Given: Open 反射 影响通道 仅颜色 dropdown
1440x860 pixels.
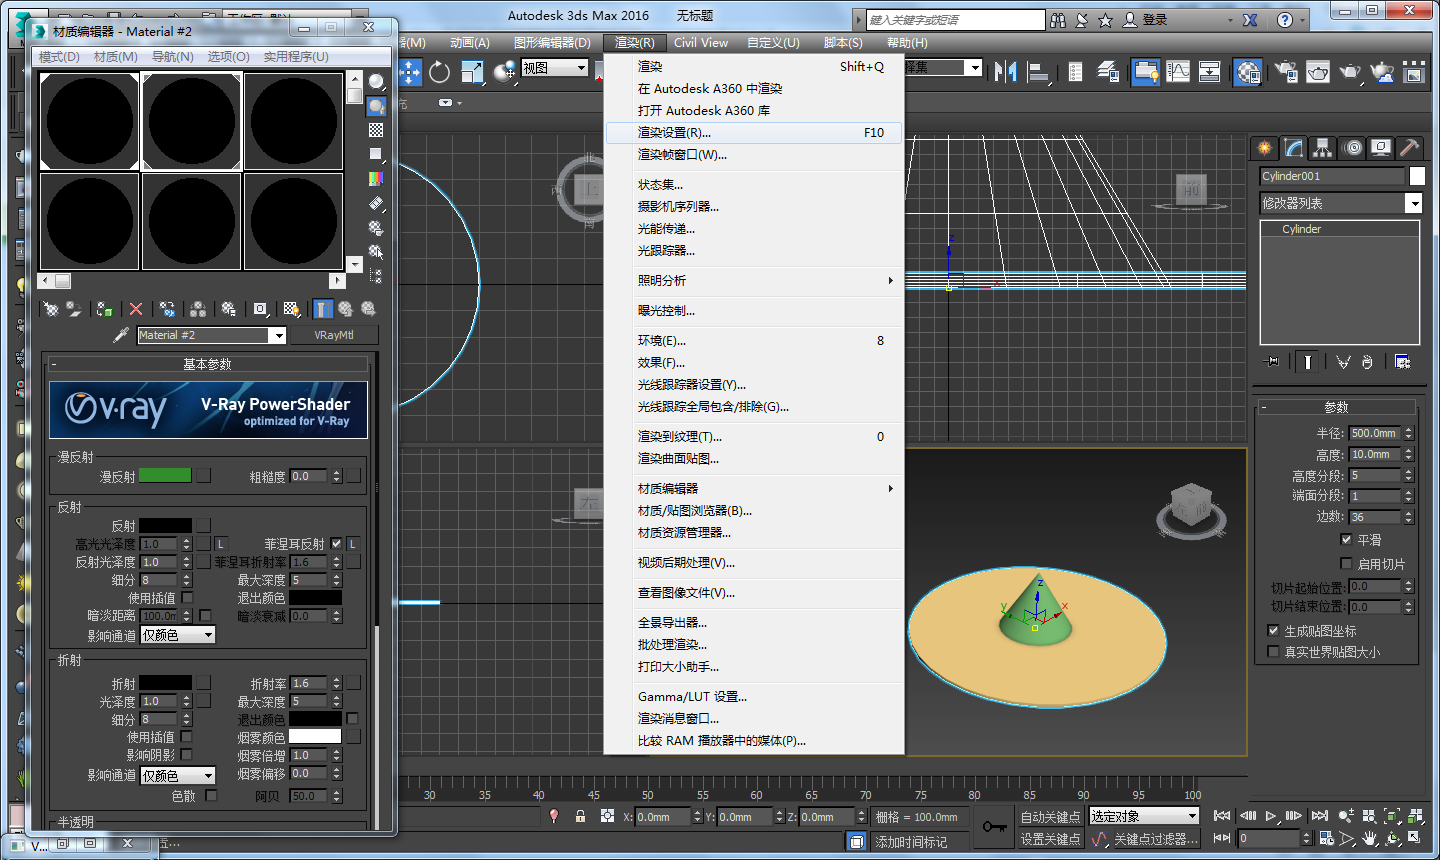Looking at the screenshot, I should pos(178,636).
